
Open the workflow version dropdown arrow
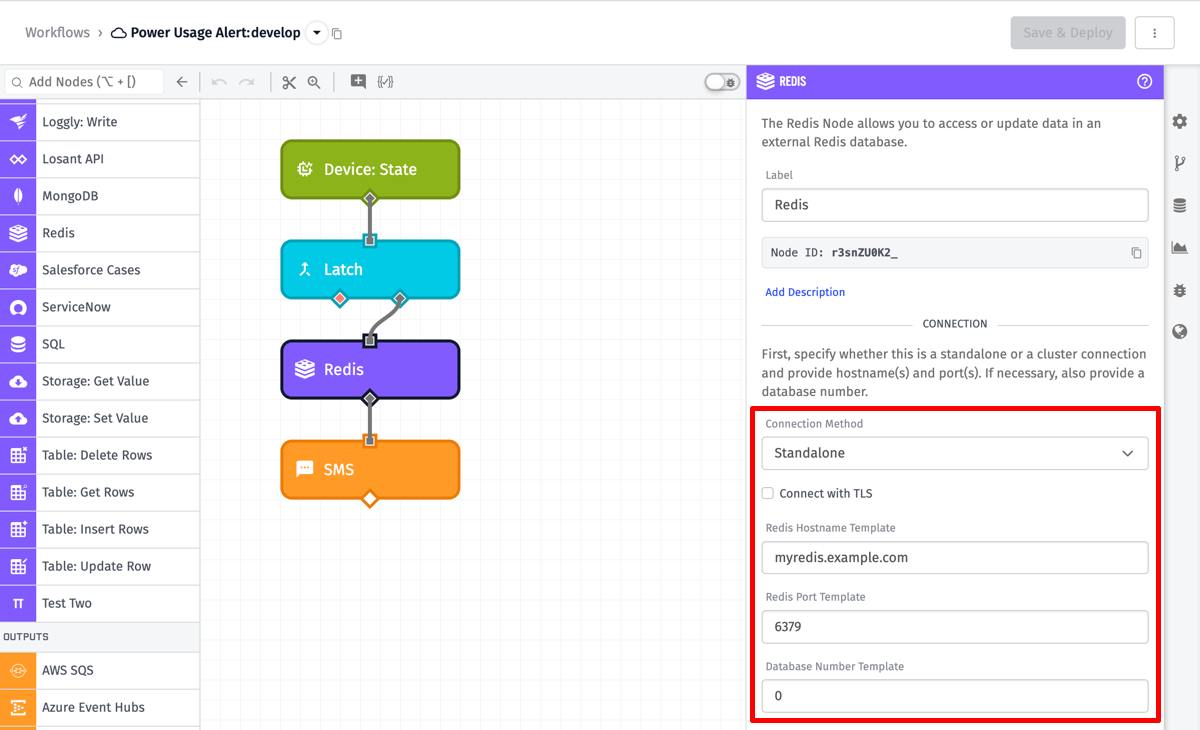317,33
